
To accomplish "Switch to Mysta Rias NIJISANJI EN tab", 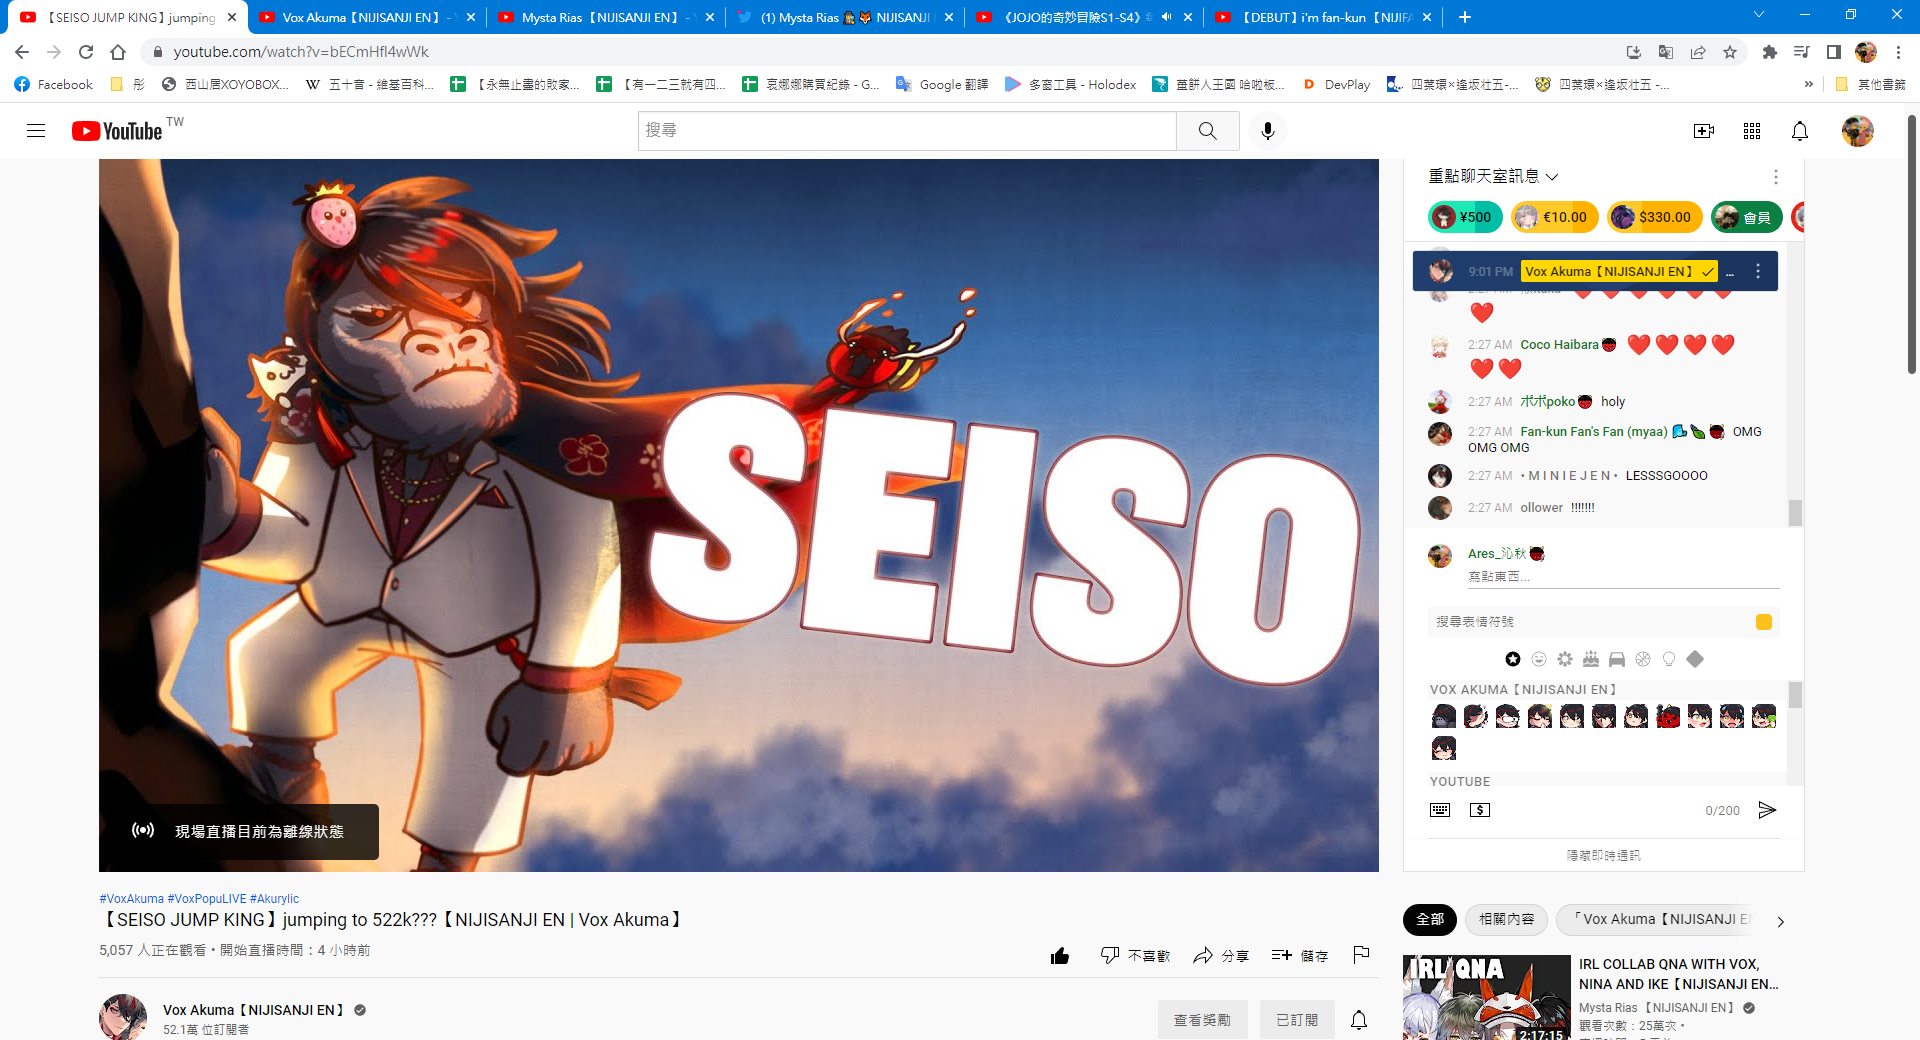I will coord(605,17).
